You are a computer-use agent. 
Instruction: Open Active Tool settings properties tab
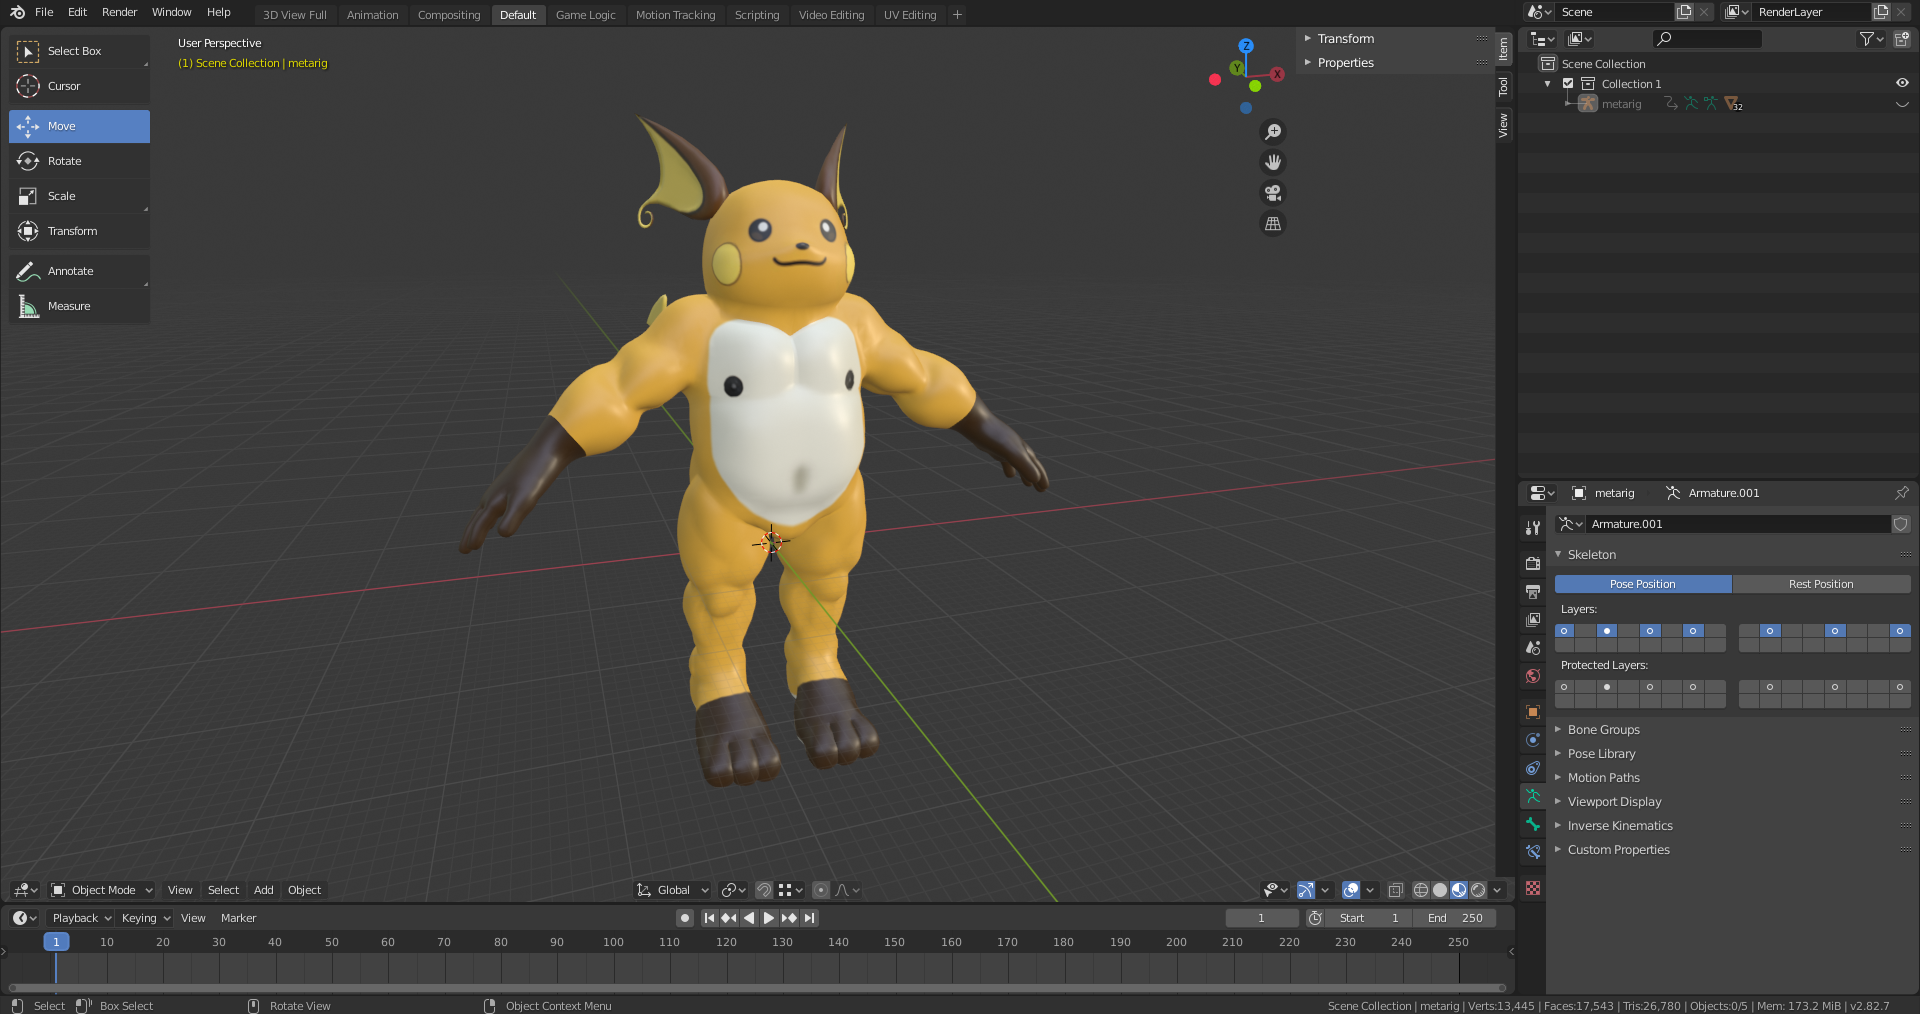pyautogui.click(x=1532, y=527)
